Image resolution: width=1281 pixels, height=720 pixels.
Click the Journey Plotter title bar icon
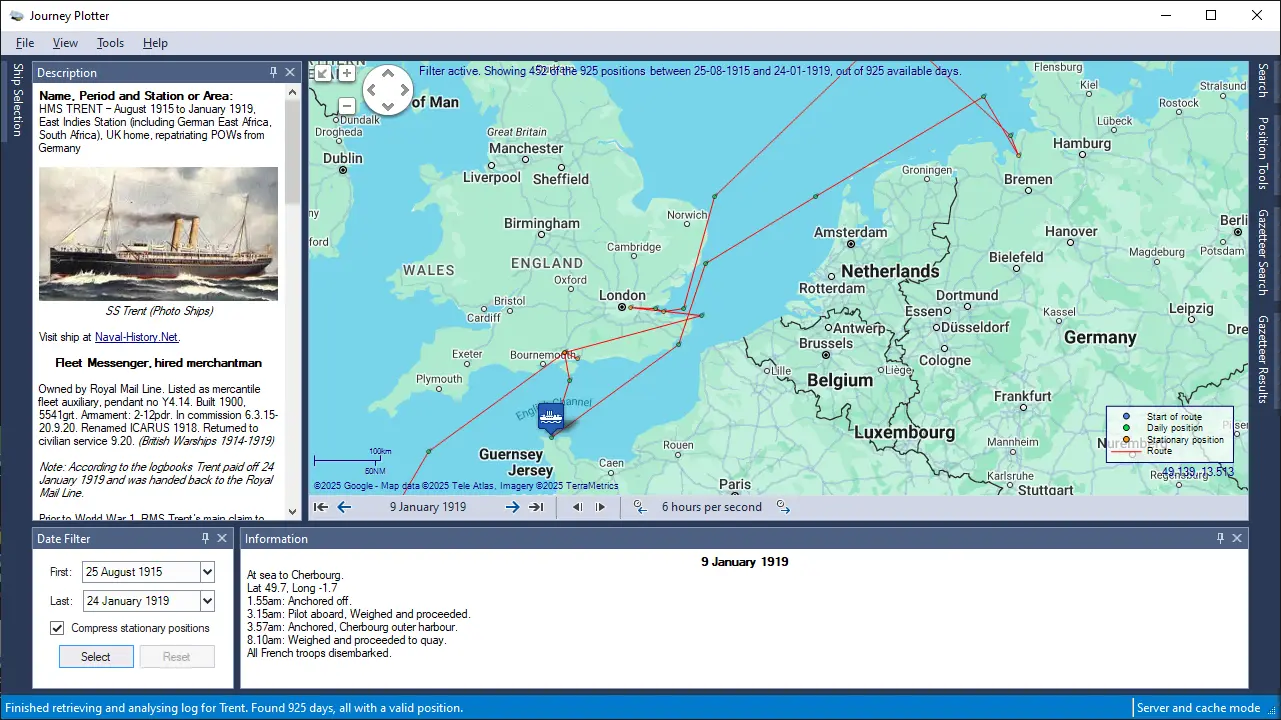tap(16, 15)
